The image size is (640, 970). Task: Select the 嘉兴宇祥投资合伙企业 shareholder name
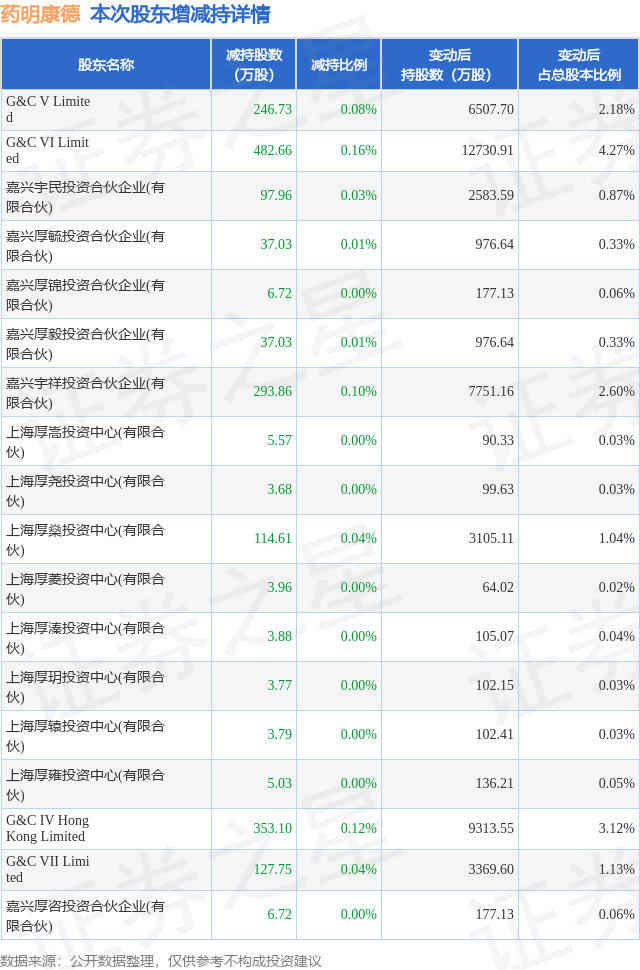(x=85, y=393)
